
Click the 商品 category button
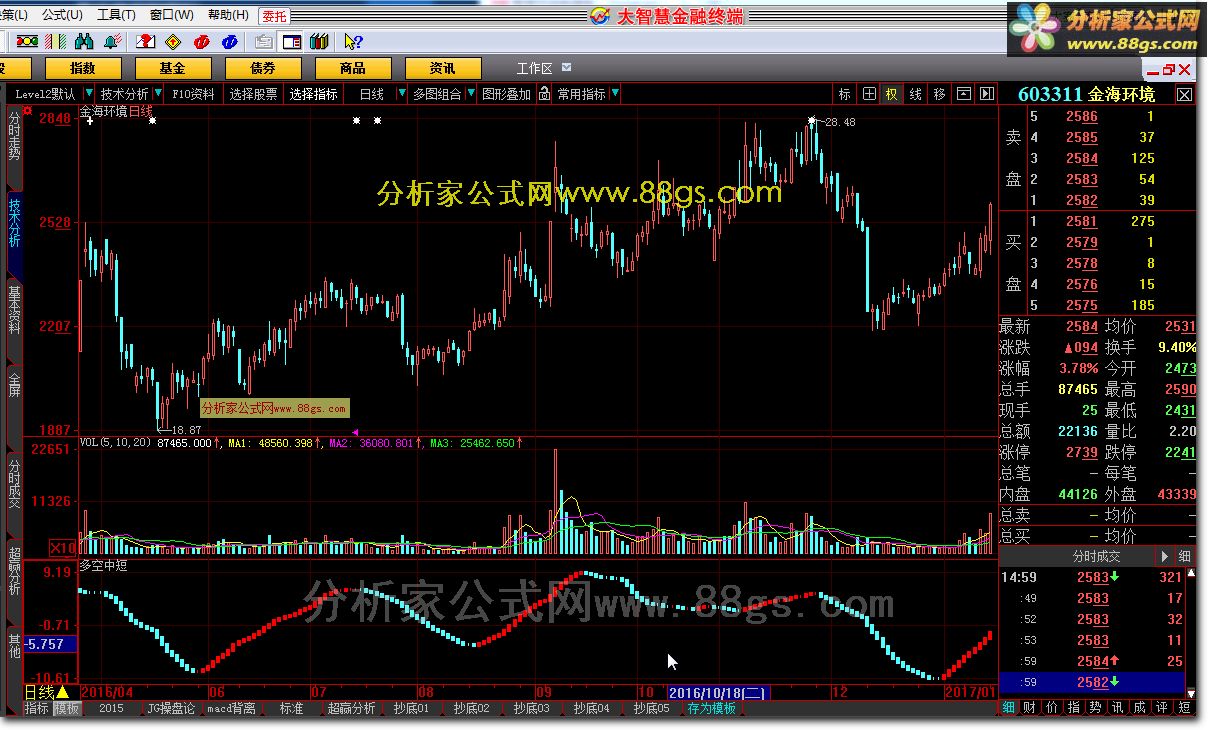click(352, 68)
